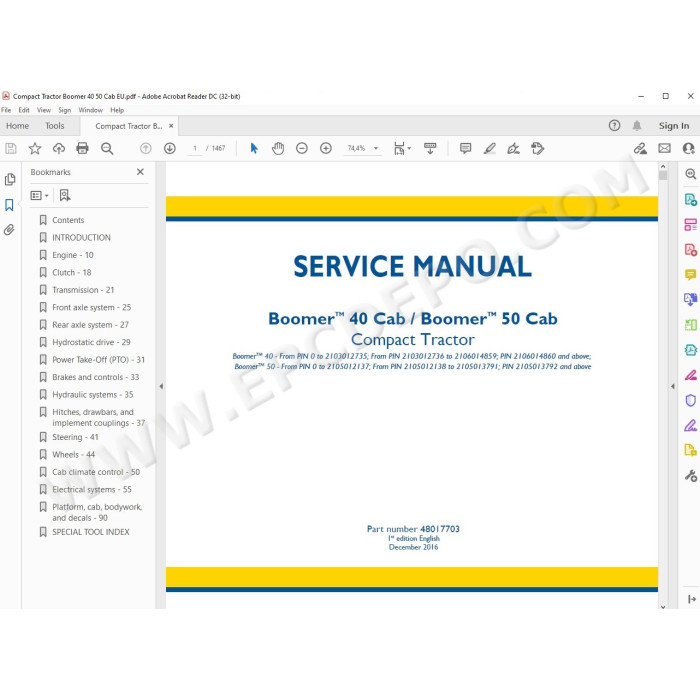Click the Stamp tool icon
700x700 pixels.
[538, 148]
